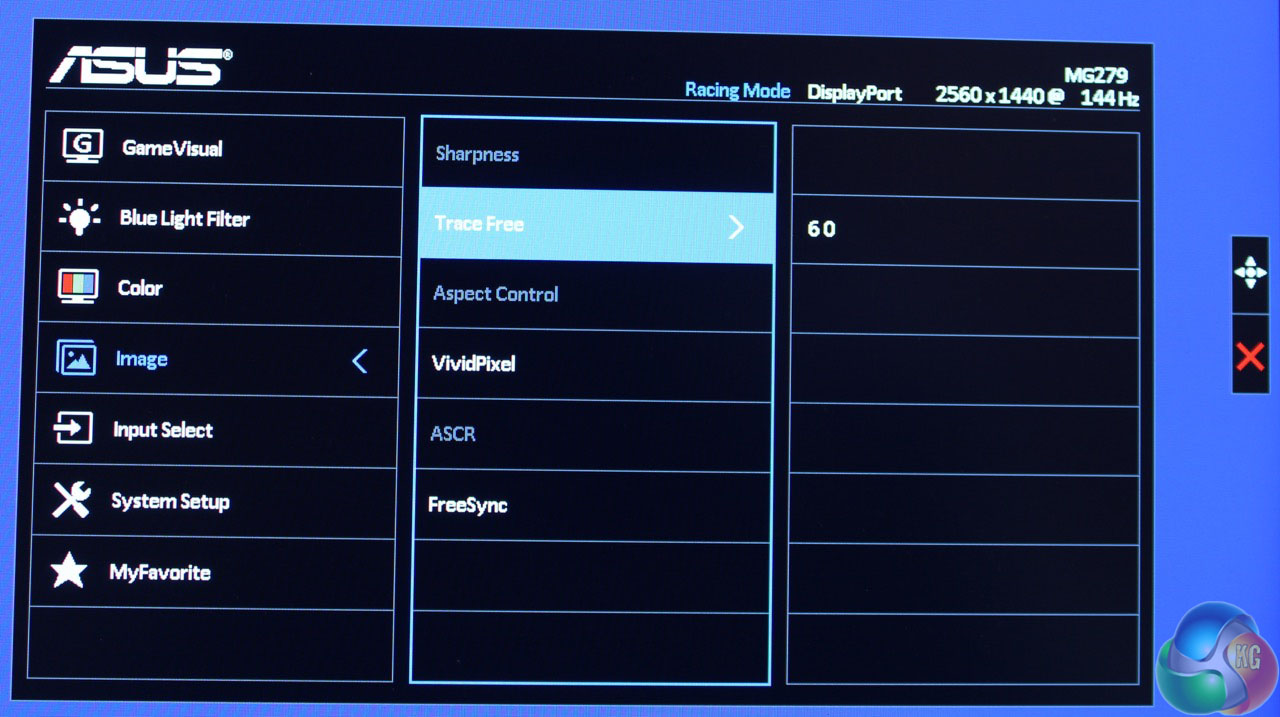The height and width of the screenshot is (717, 1280).
Task: Select the VividPixel option
Action: click(594, 366)
